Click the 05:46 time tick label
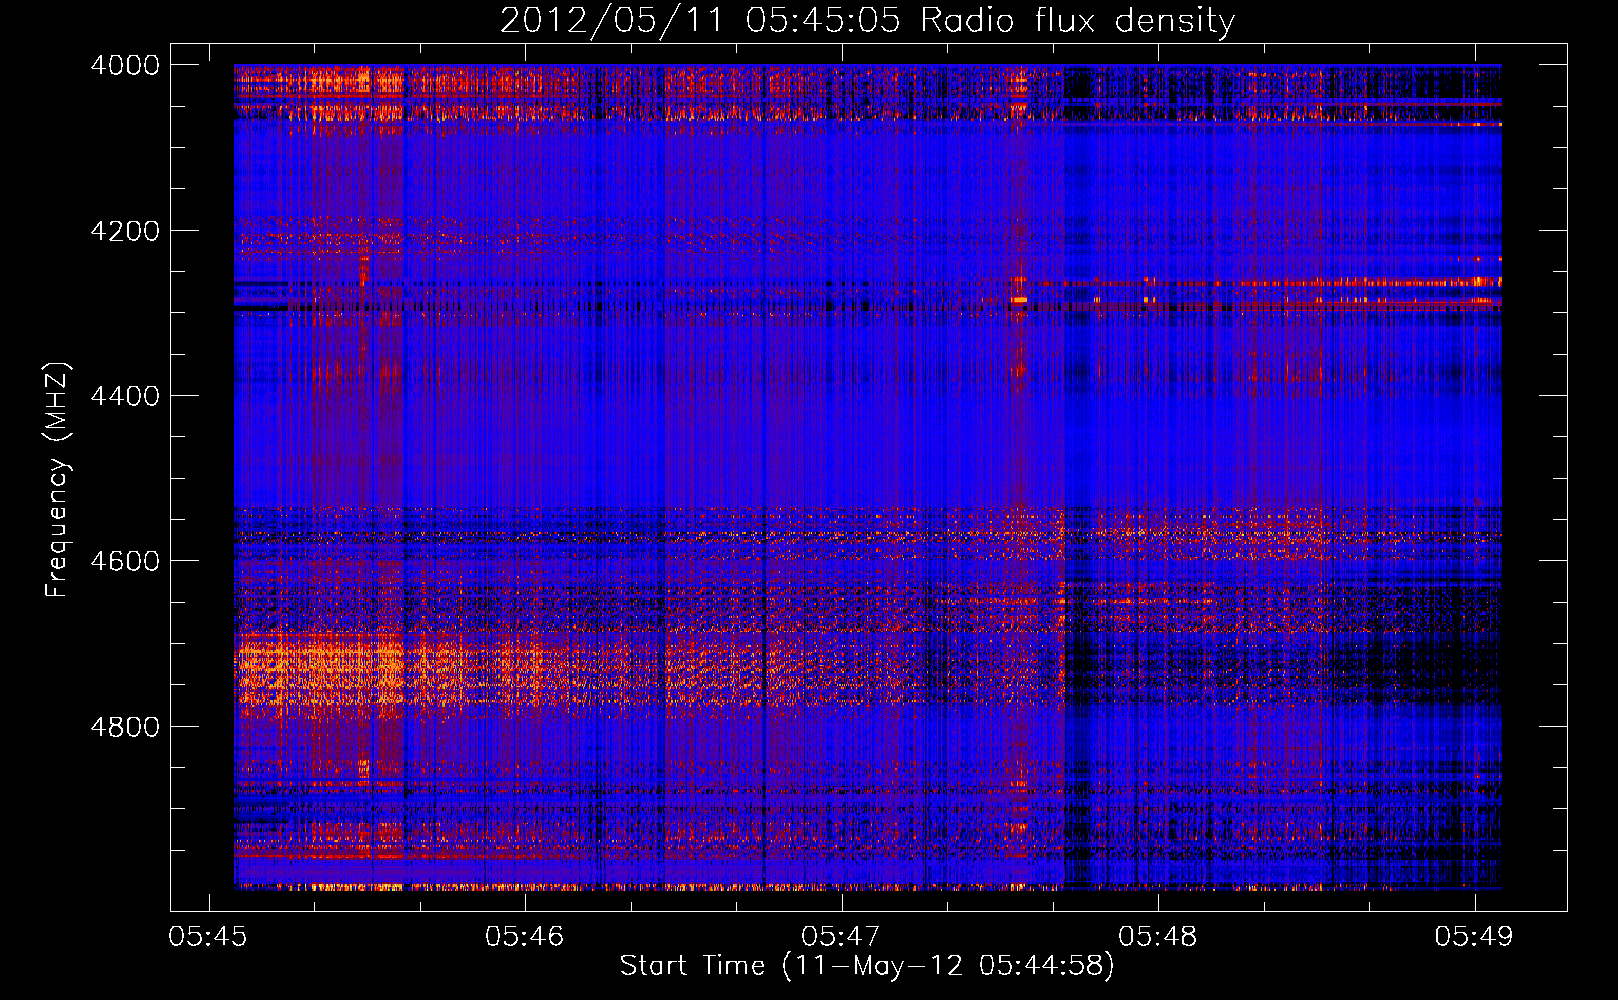 click(525, 936)
